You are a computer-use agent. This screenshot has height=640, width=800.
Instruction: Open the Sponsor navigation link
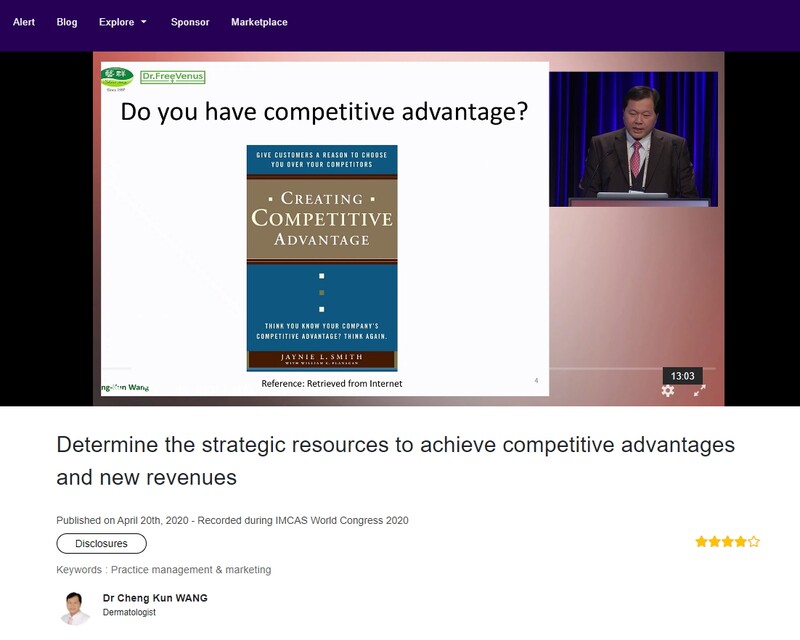pos(190,22)
